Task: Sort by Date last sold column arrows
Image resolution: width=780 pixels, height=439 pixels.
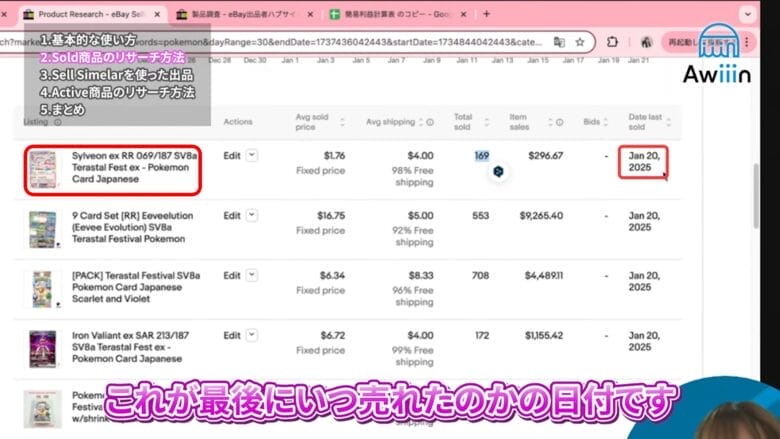Action: (668, 122)
